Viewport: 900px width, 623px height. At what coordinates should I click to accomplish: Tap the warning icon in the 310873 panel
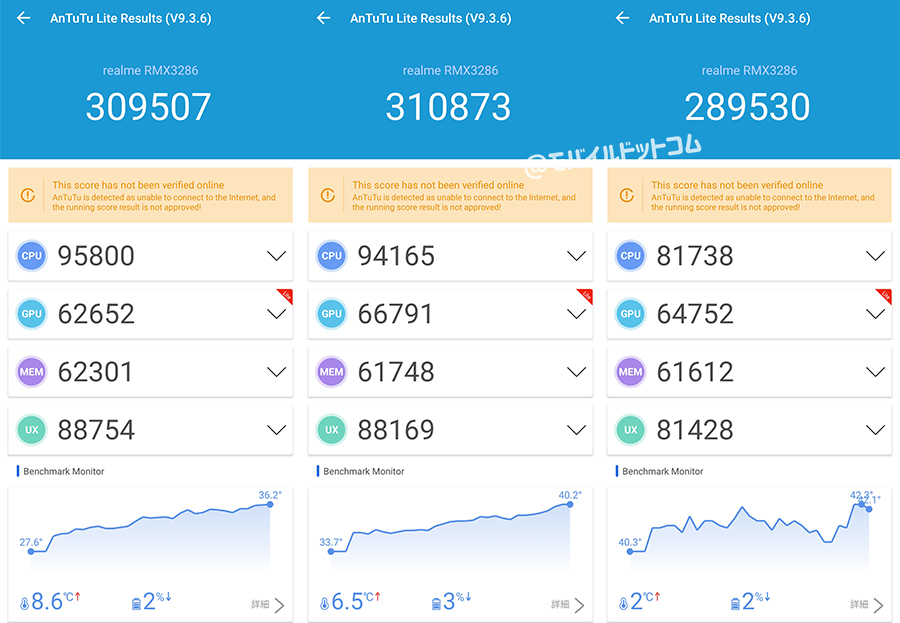[x=328, y=195]
